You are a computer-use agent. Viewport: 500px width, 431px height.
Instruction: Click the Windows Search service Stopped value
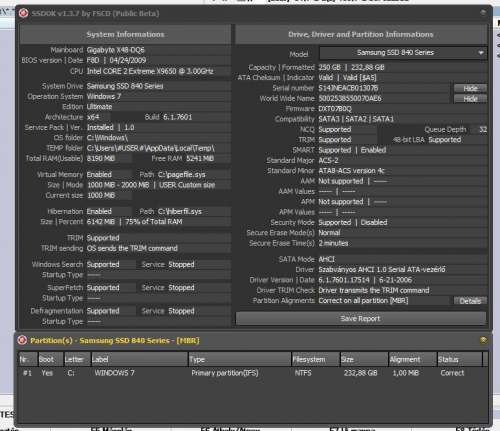[181, 264]
